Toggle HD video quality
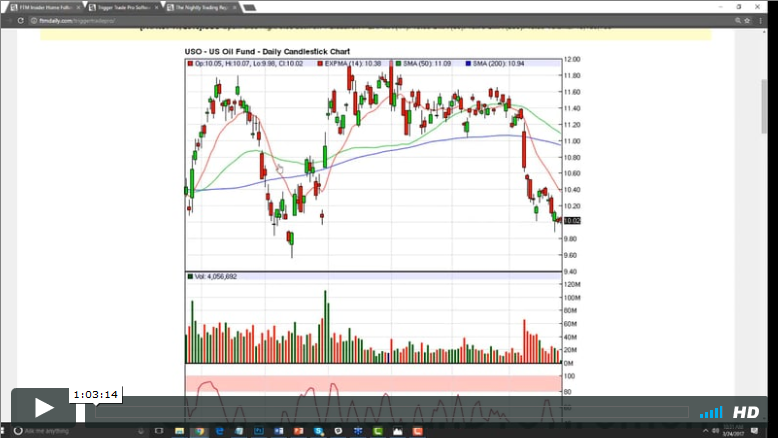Screen dimensions: 778x438 click(746, 412)
